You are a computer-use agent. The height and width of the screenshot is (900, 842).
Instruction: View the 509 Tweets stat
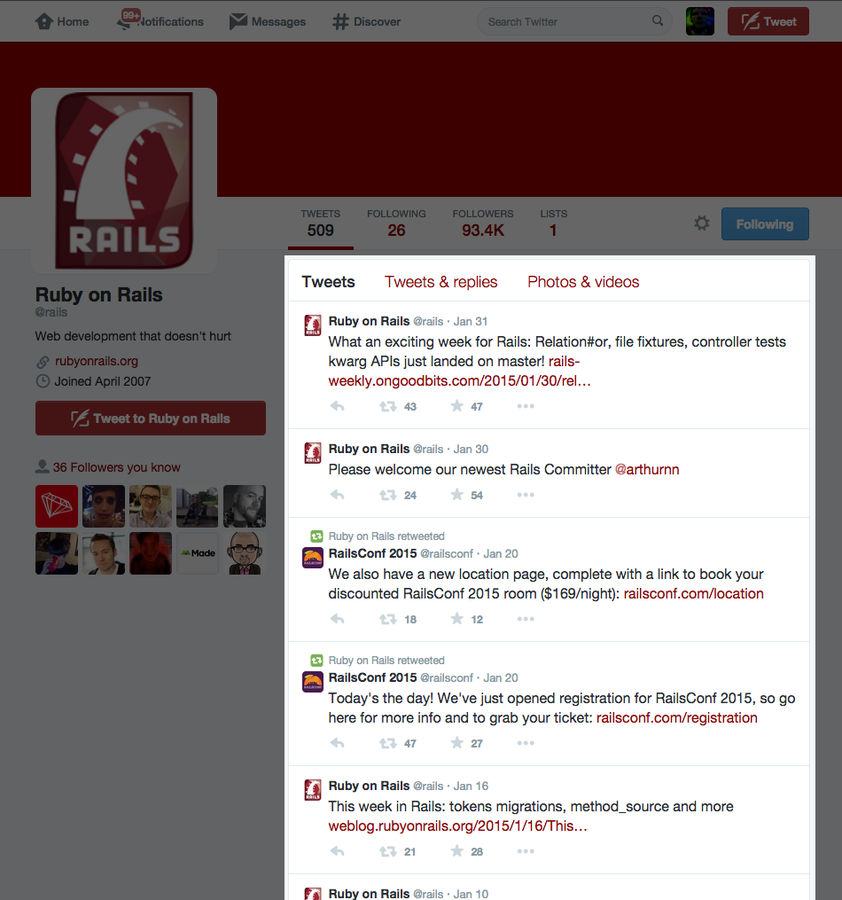[x=320, y=223]
